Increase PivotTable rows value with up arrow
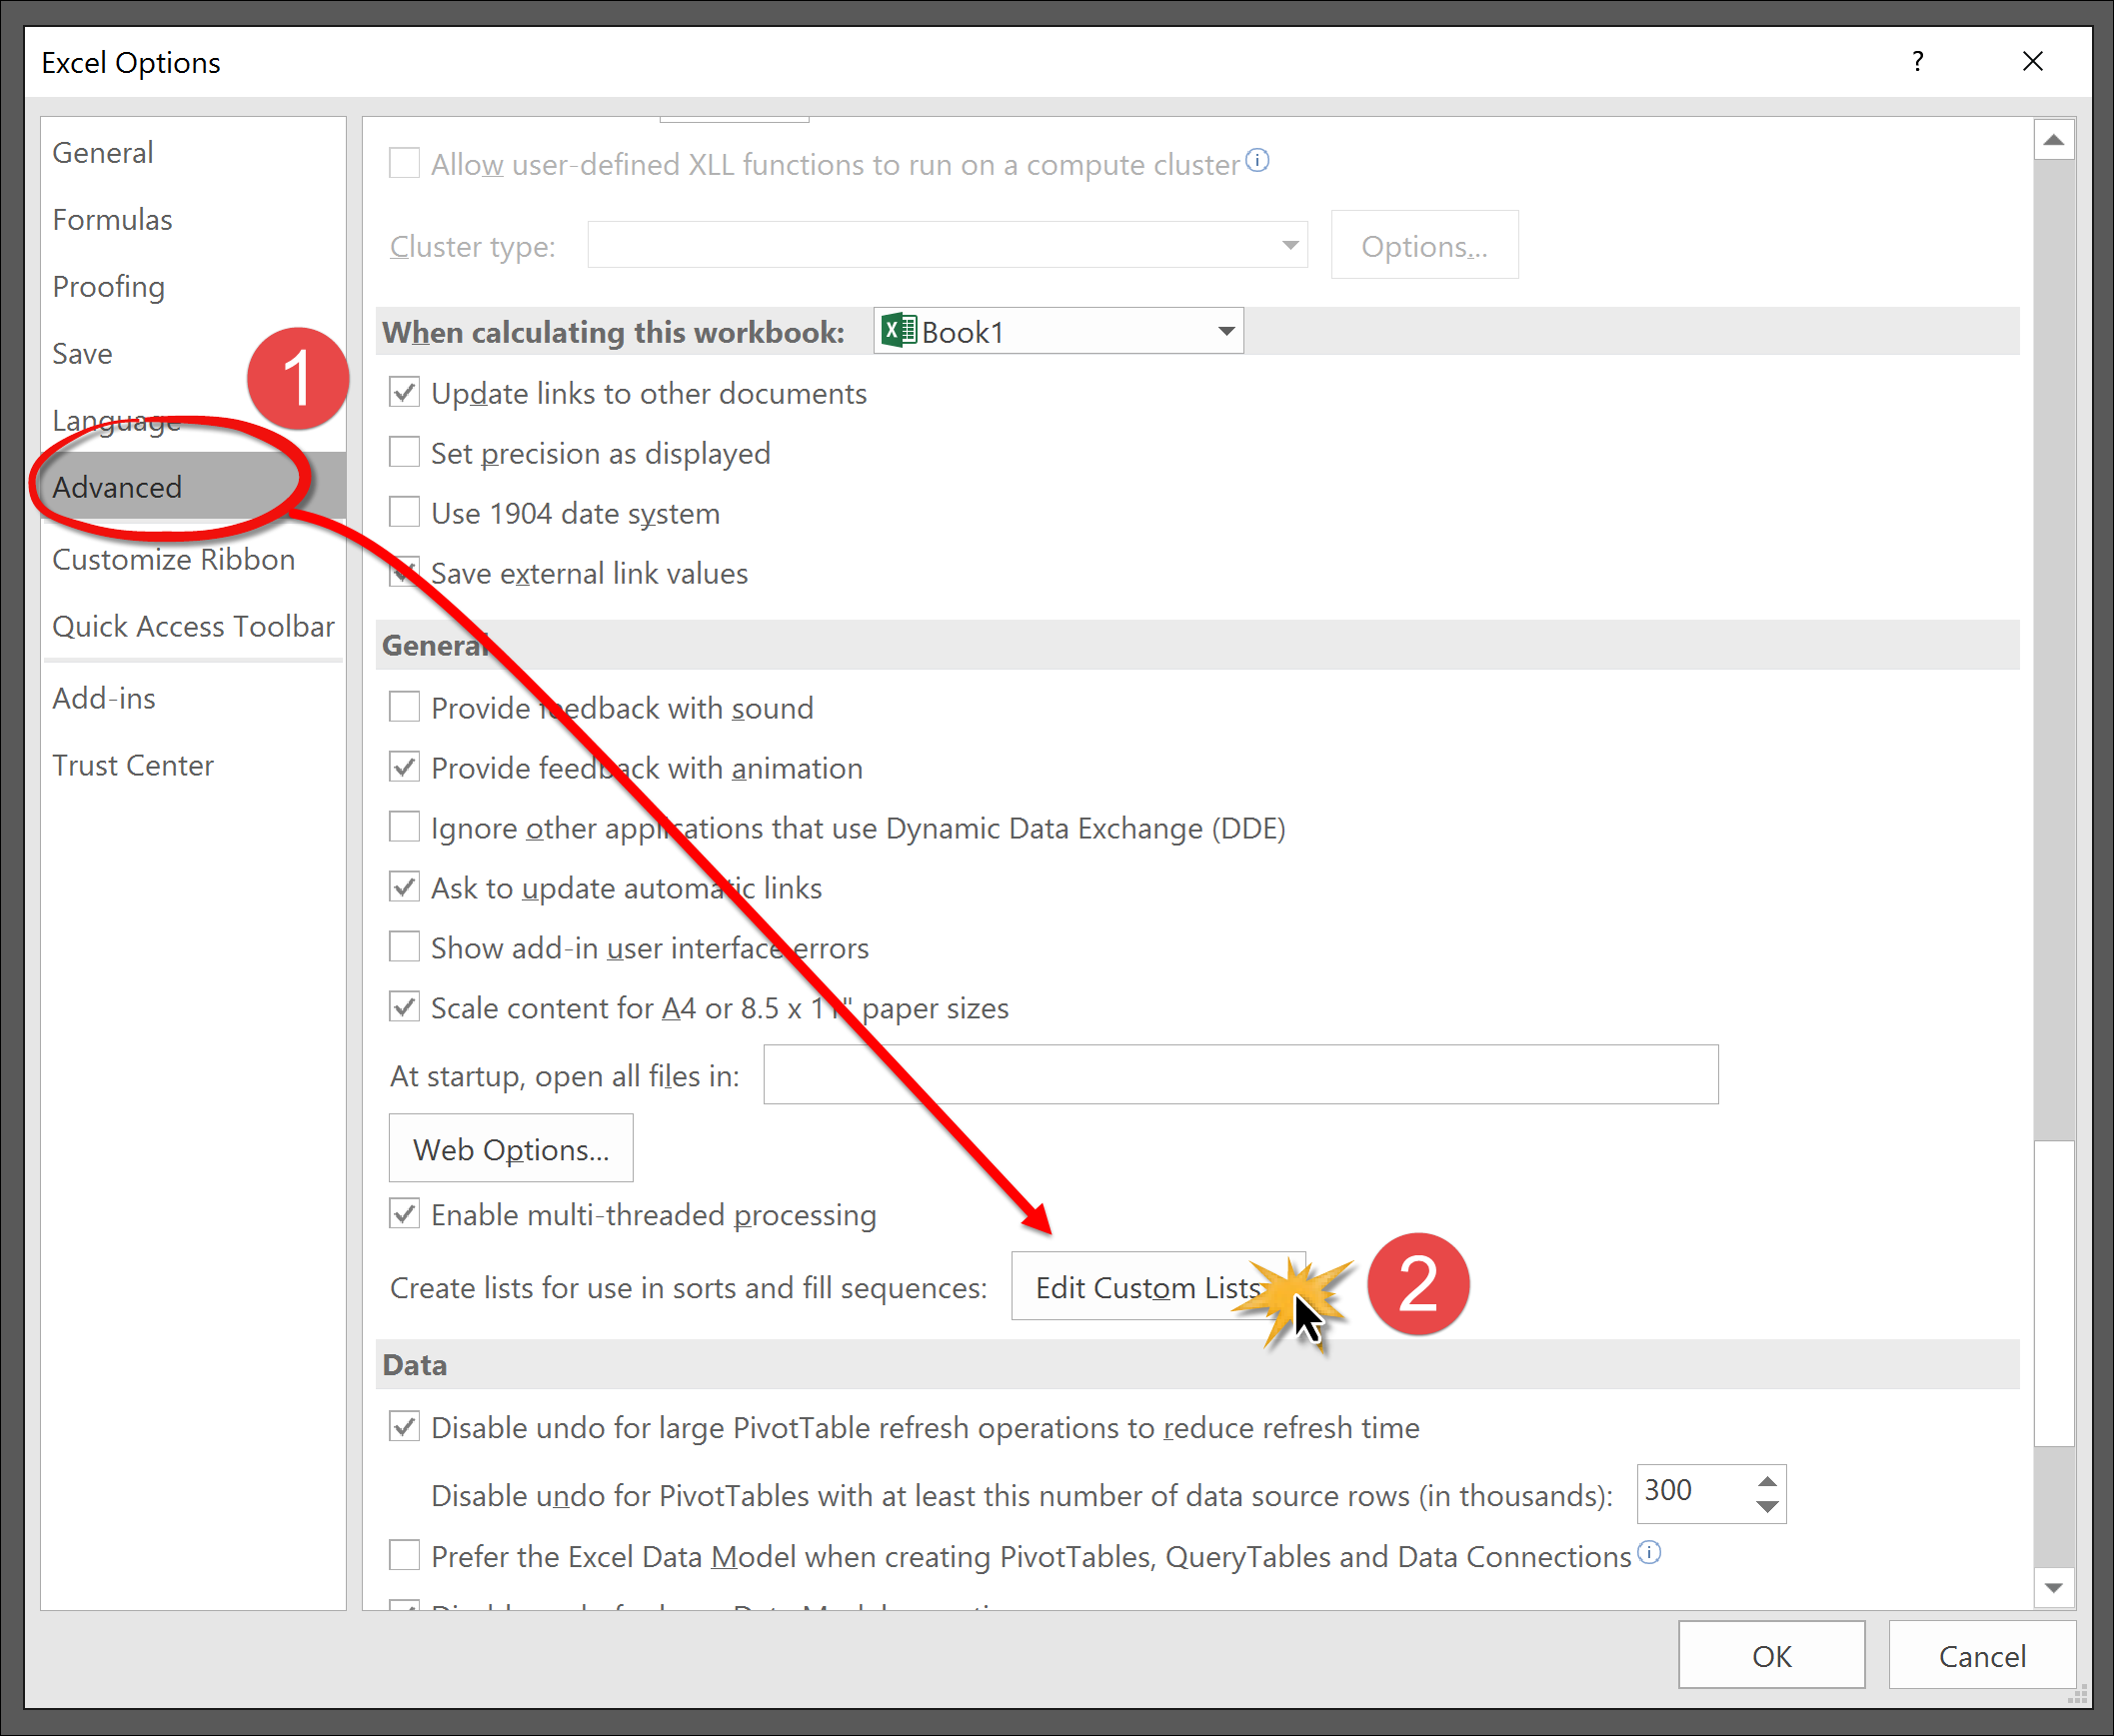2114x1736 pixels. [1768, 1482]
